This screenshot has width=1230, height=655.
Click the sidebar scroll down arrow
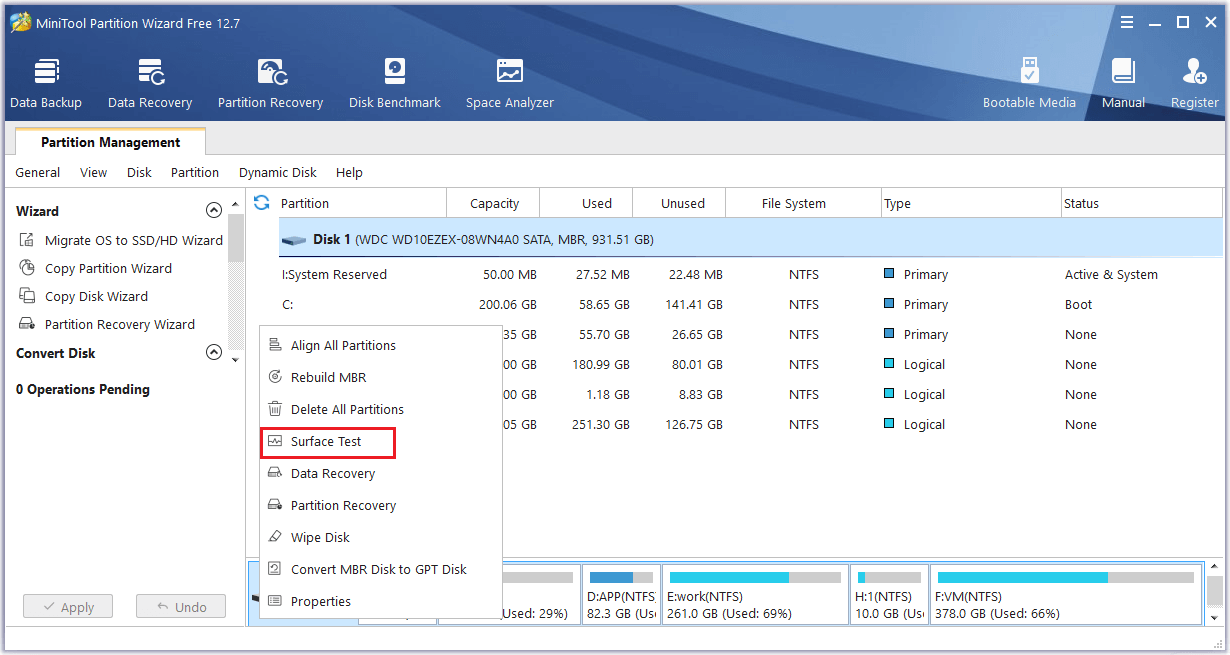point(236,359)
